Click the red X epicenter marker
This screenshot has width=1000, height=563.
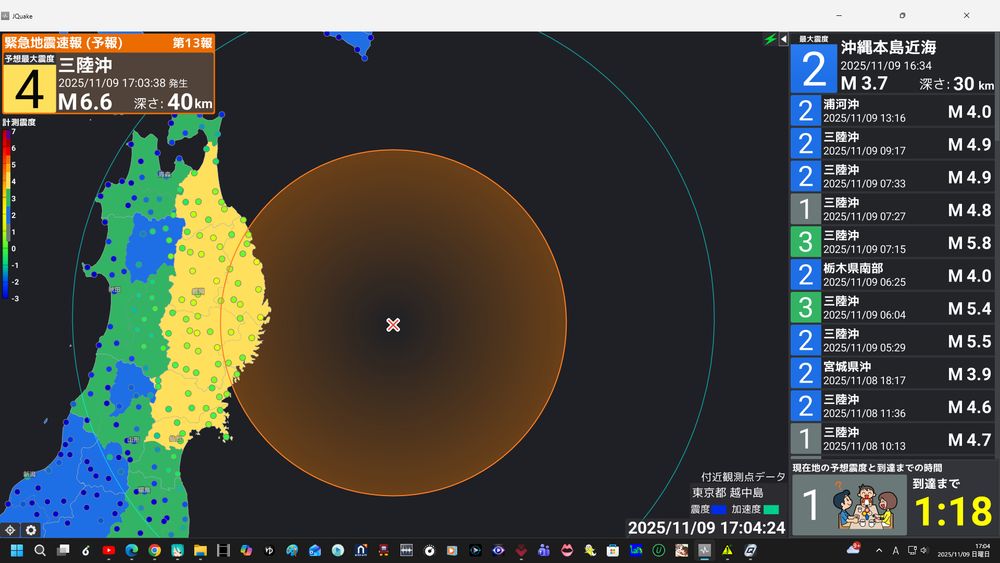pyautogui.click(x=393, y=325)
